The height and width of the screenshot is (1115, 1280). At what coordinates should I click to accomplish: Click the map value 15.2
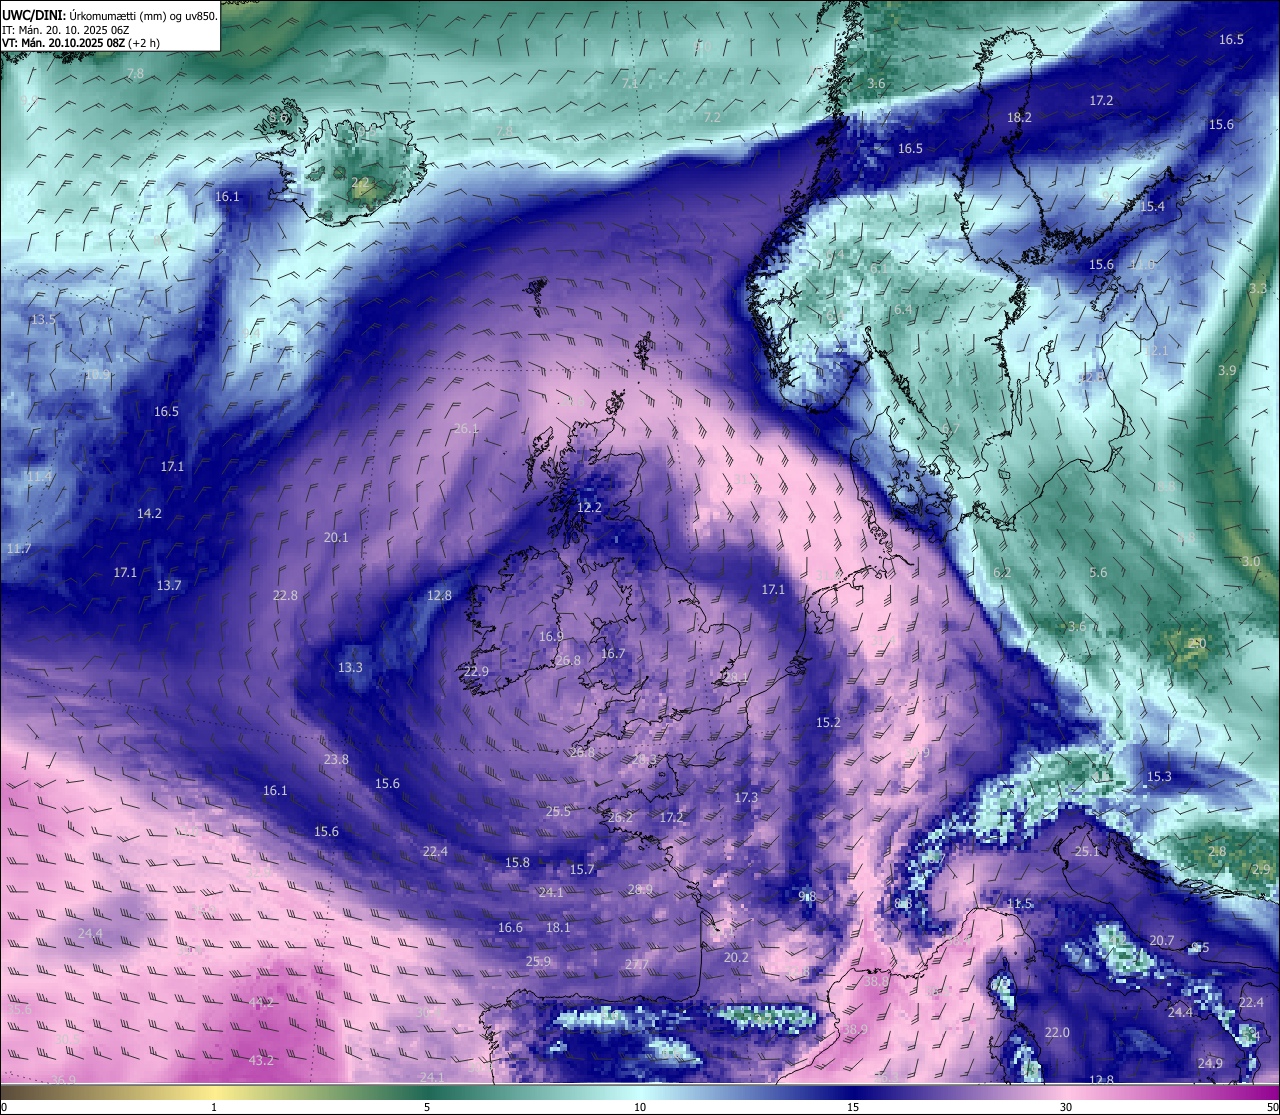tap(828, 722)
